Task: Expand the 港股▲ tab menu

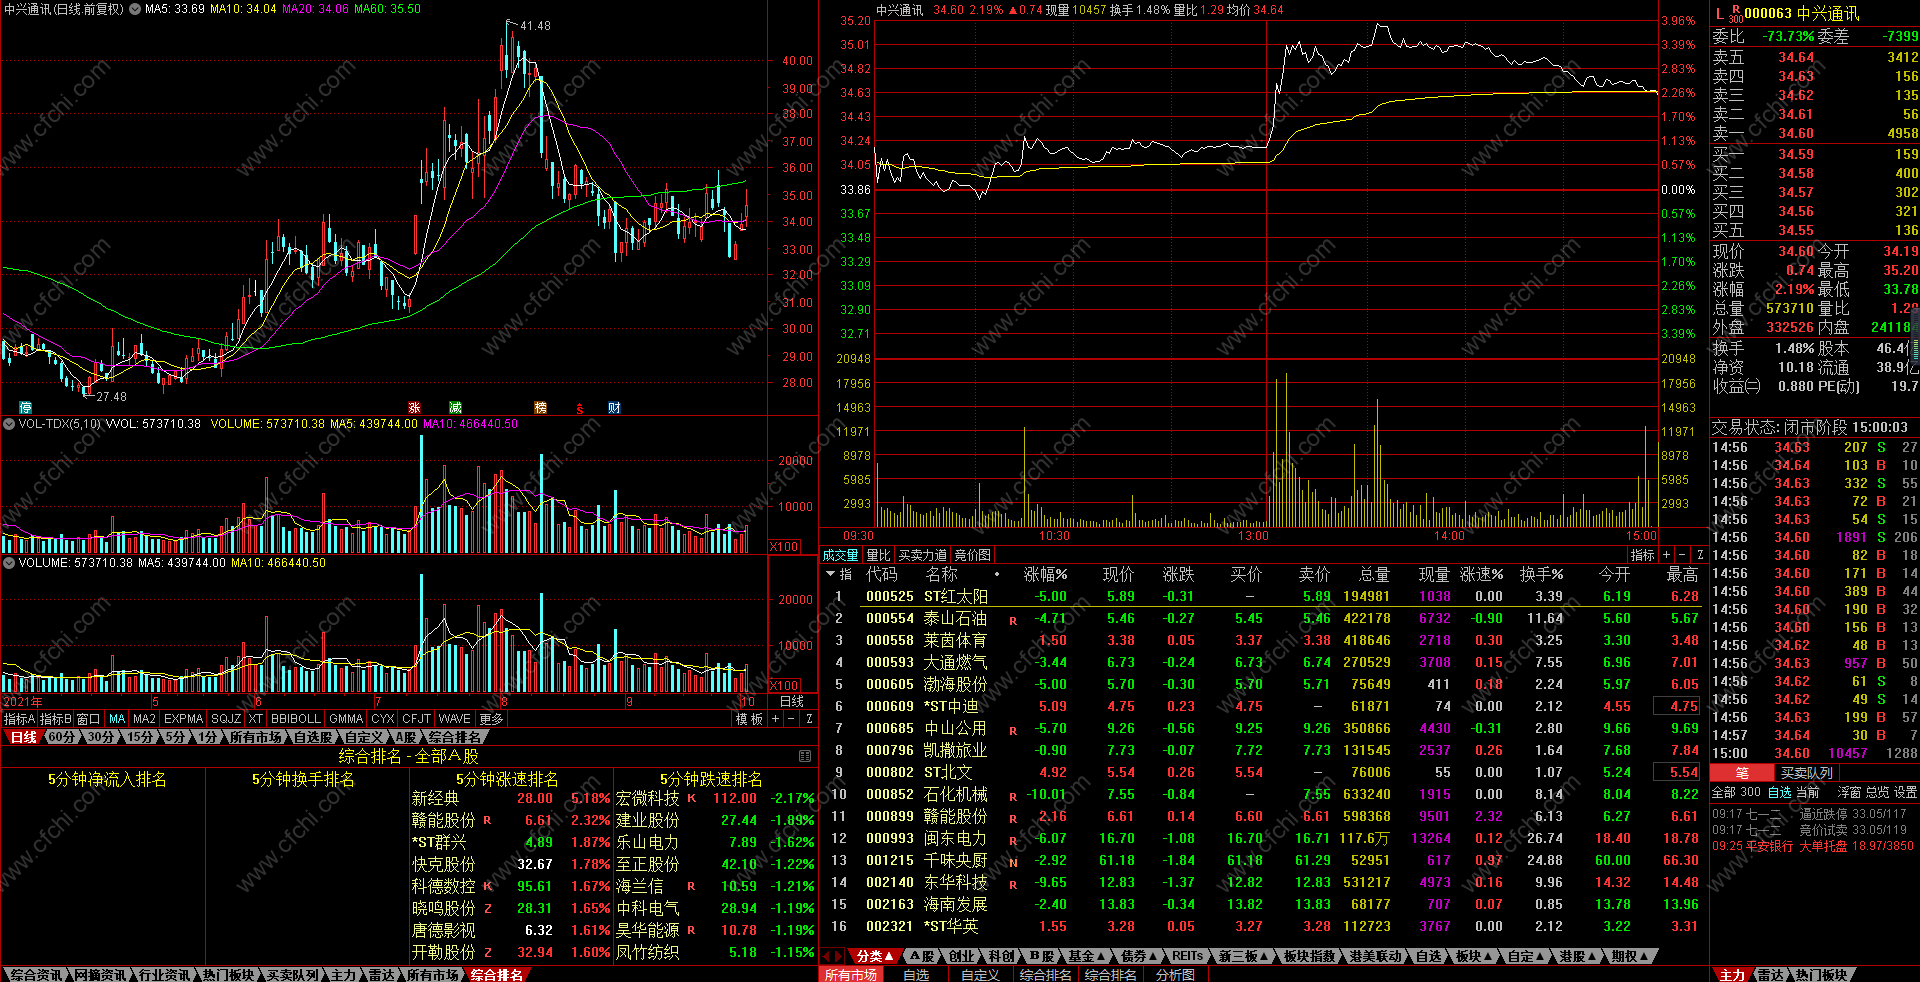Action: pyautogui.click(x=1577, y=956)
